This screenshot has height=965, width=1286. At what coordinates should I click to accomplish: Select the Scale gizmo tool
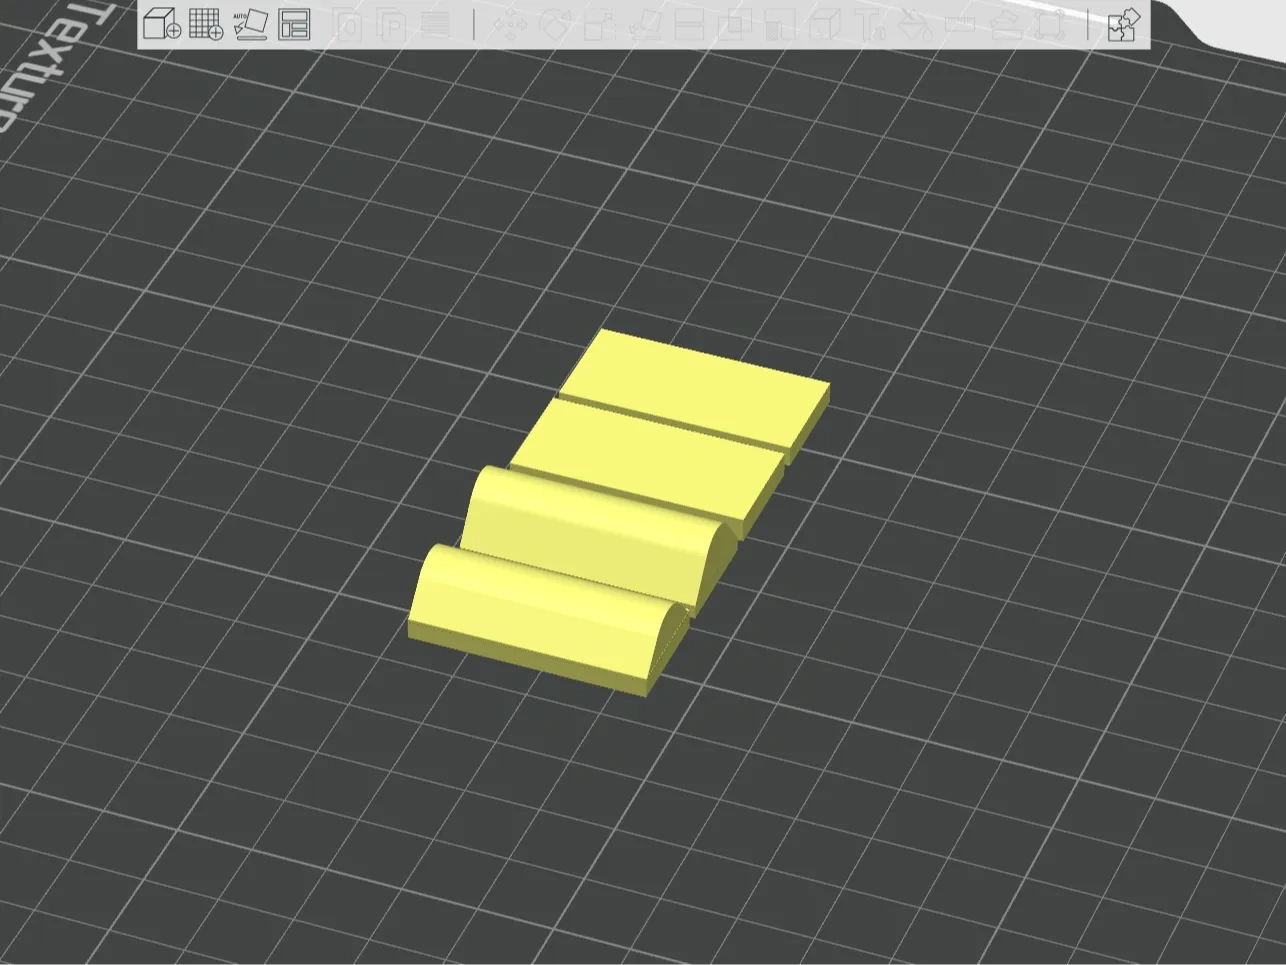click(599, 24)
